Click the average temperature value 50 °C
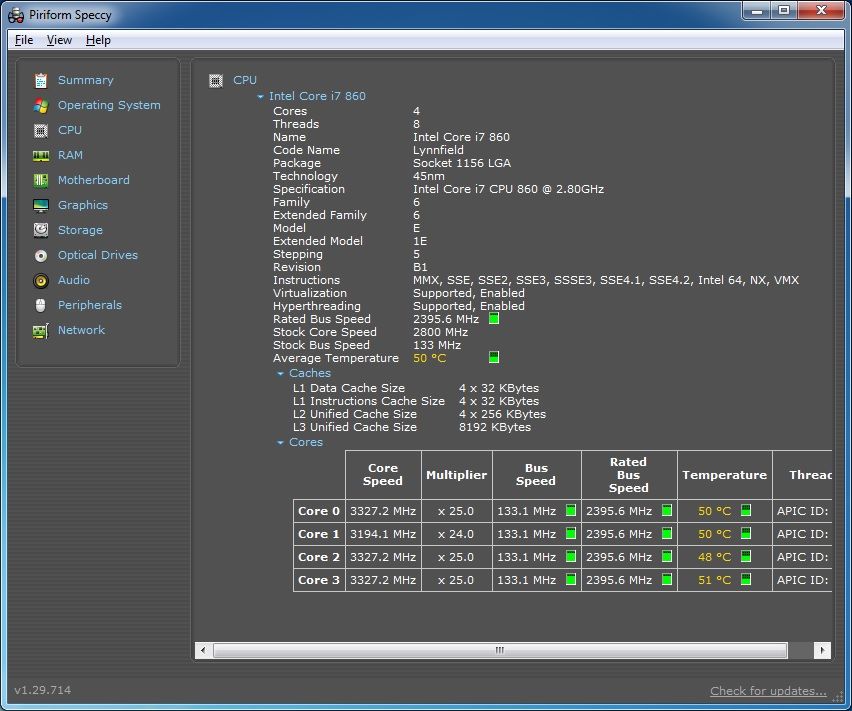The height and width of the screenshot is (711, 852). click(430, 358)
